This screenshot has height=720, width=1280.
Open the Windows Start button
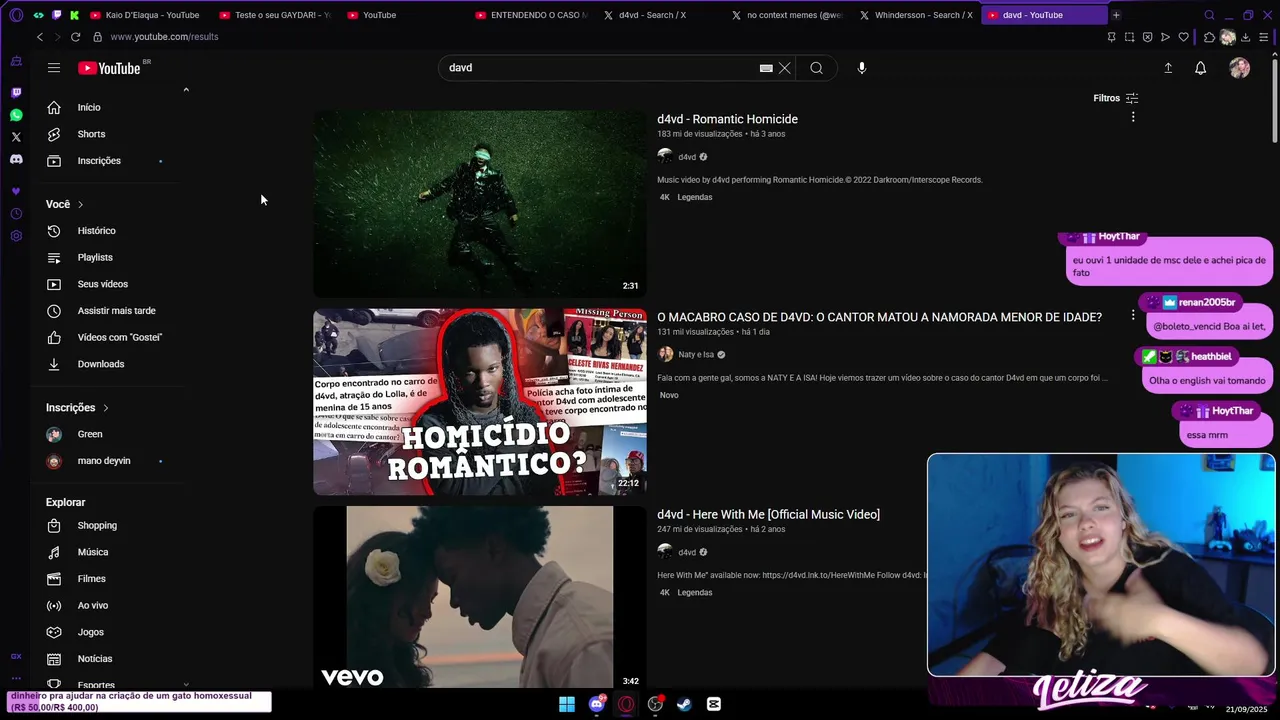pyautogui.click(x=567, y=704)
